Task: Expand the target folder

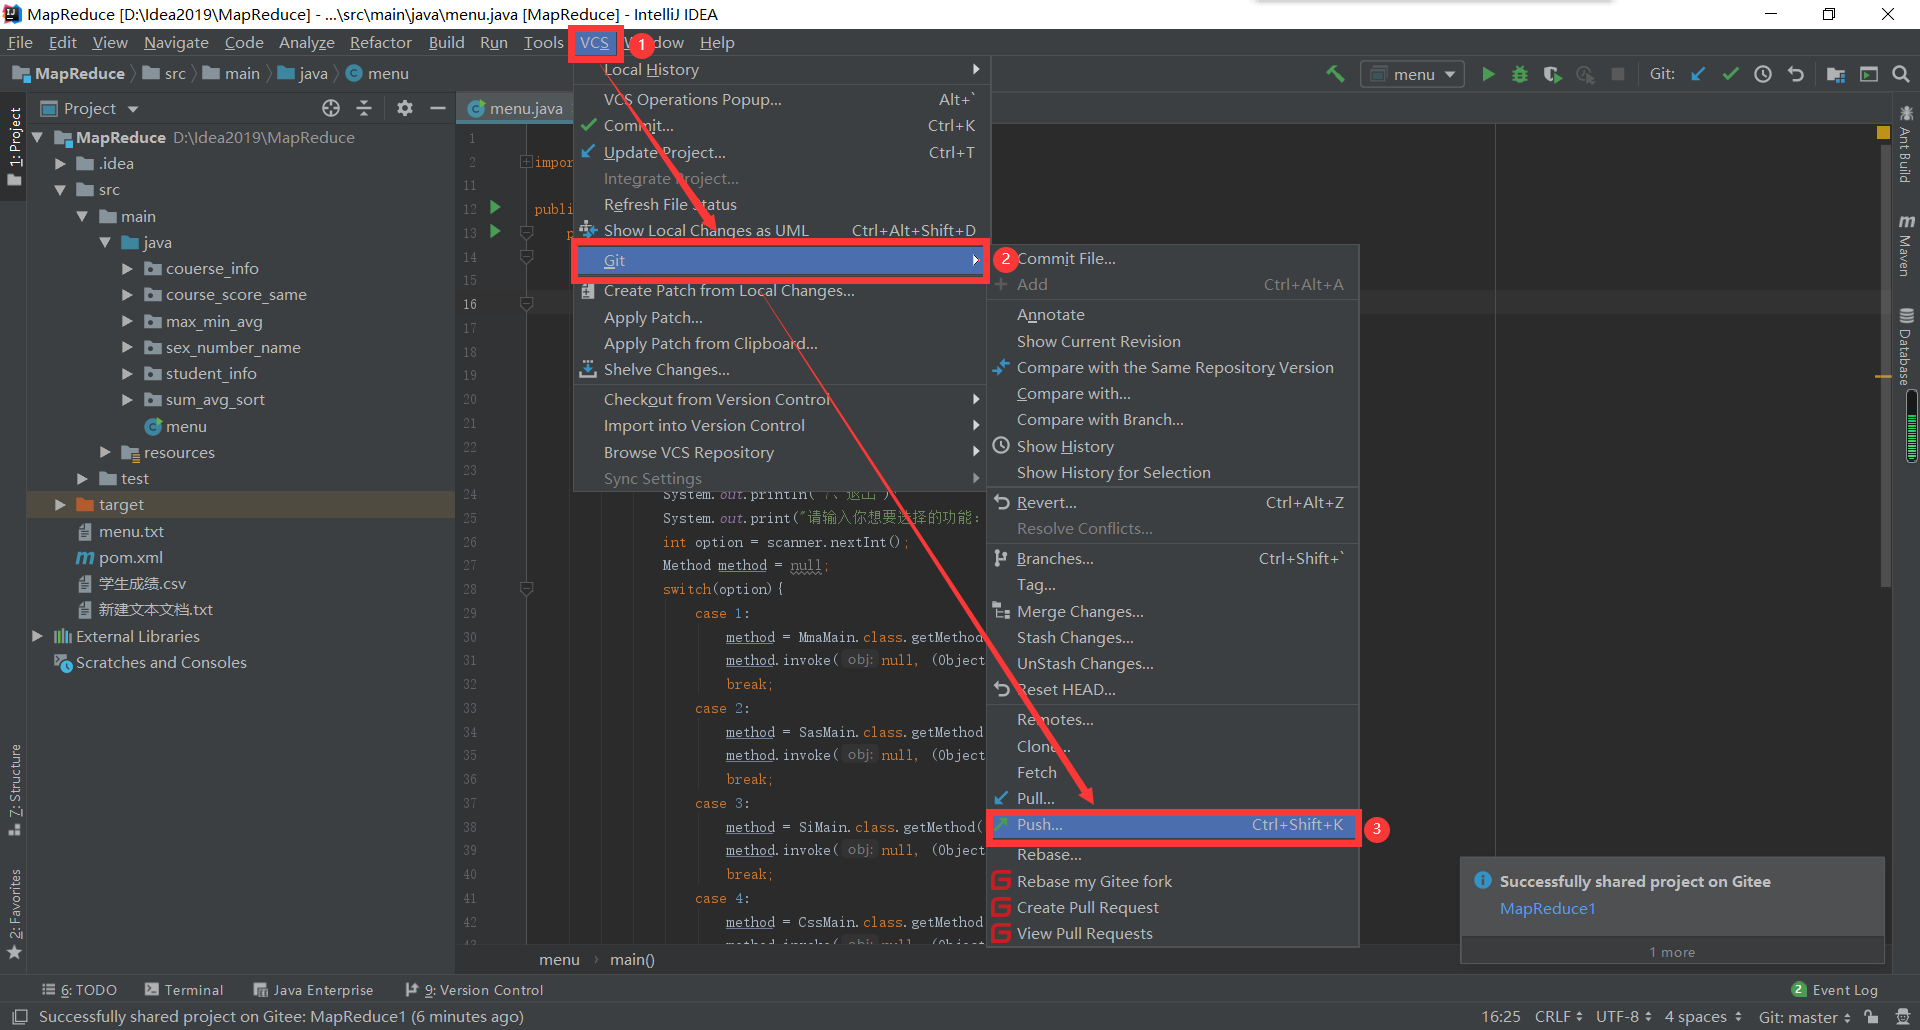Action: 60,505
